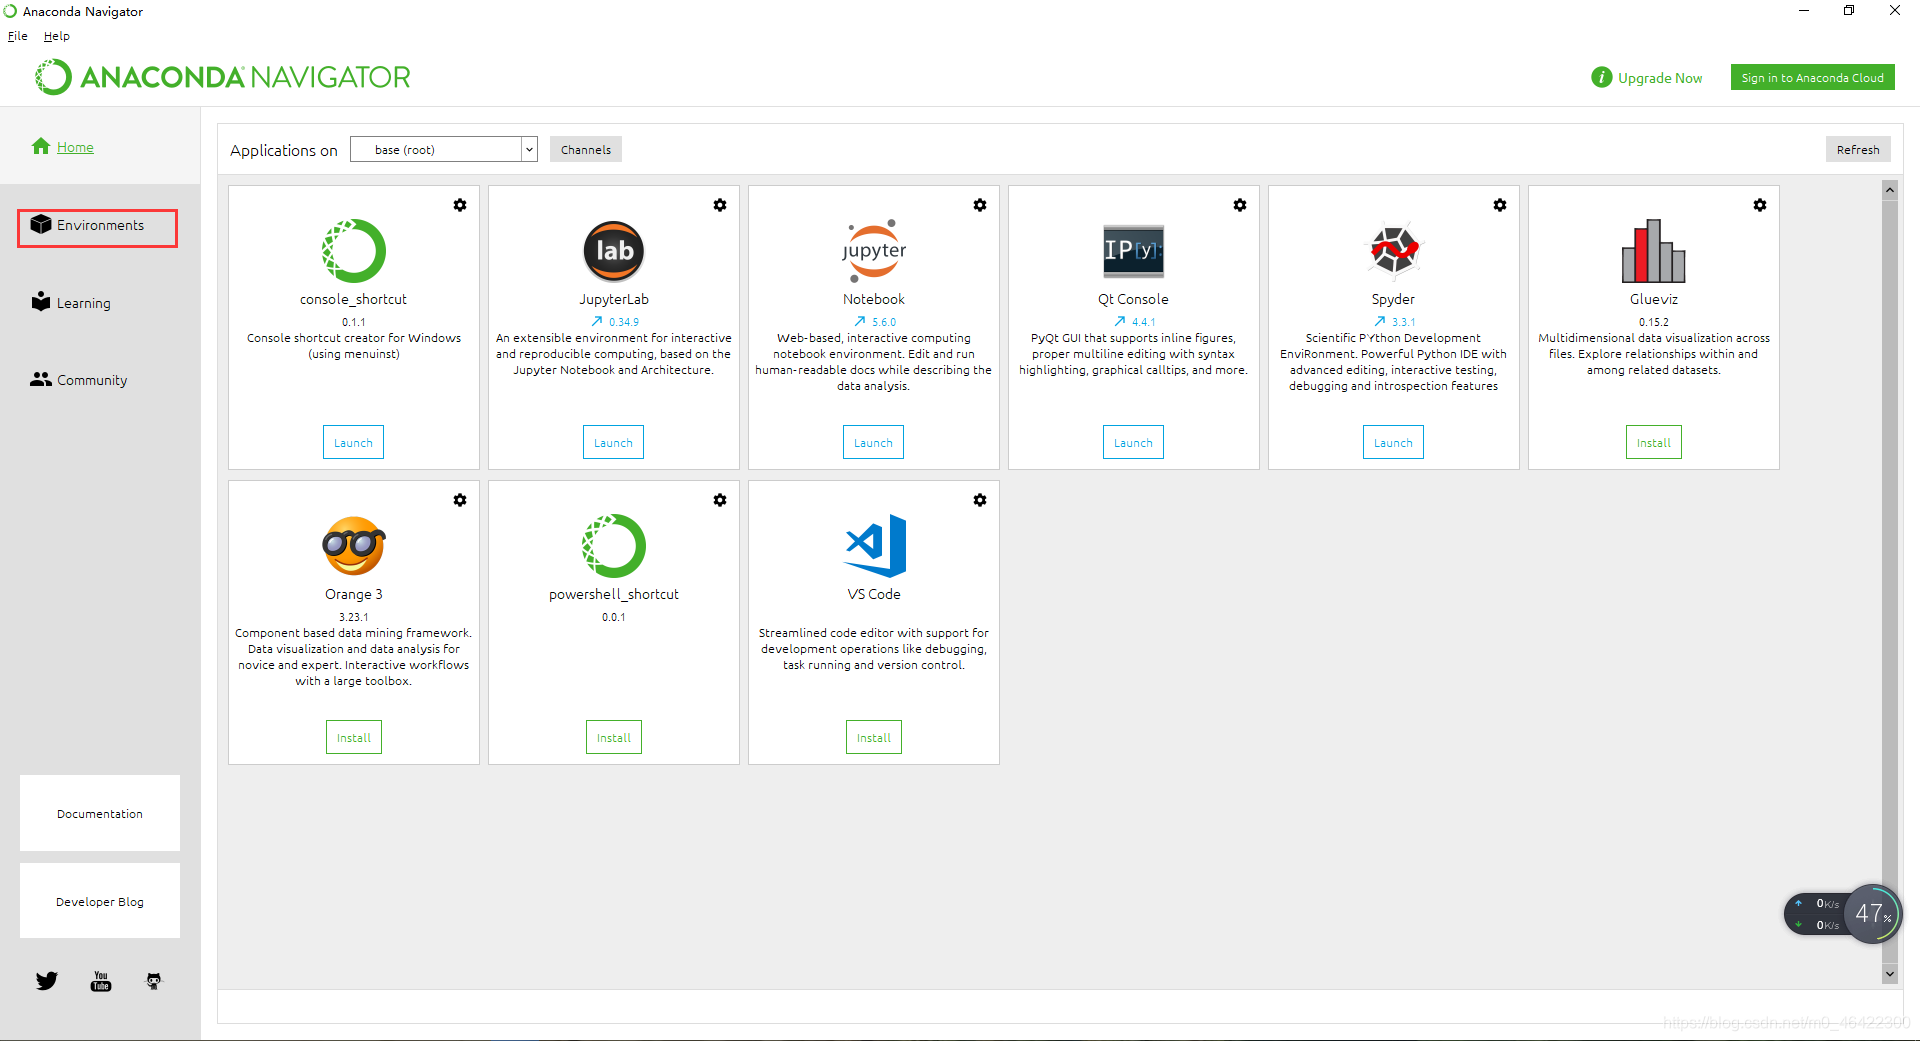
Task: Open settings gear on Notebook card
Action: tap(980, 205)
